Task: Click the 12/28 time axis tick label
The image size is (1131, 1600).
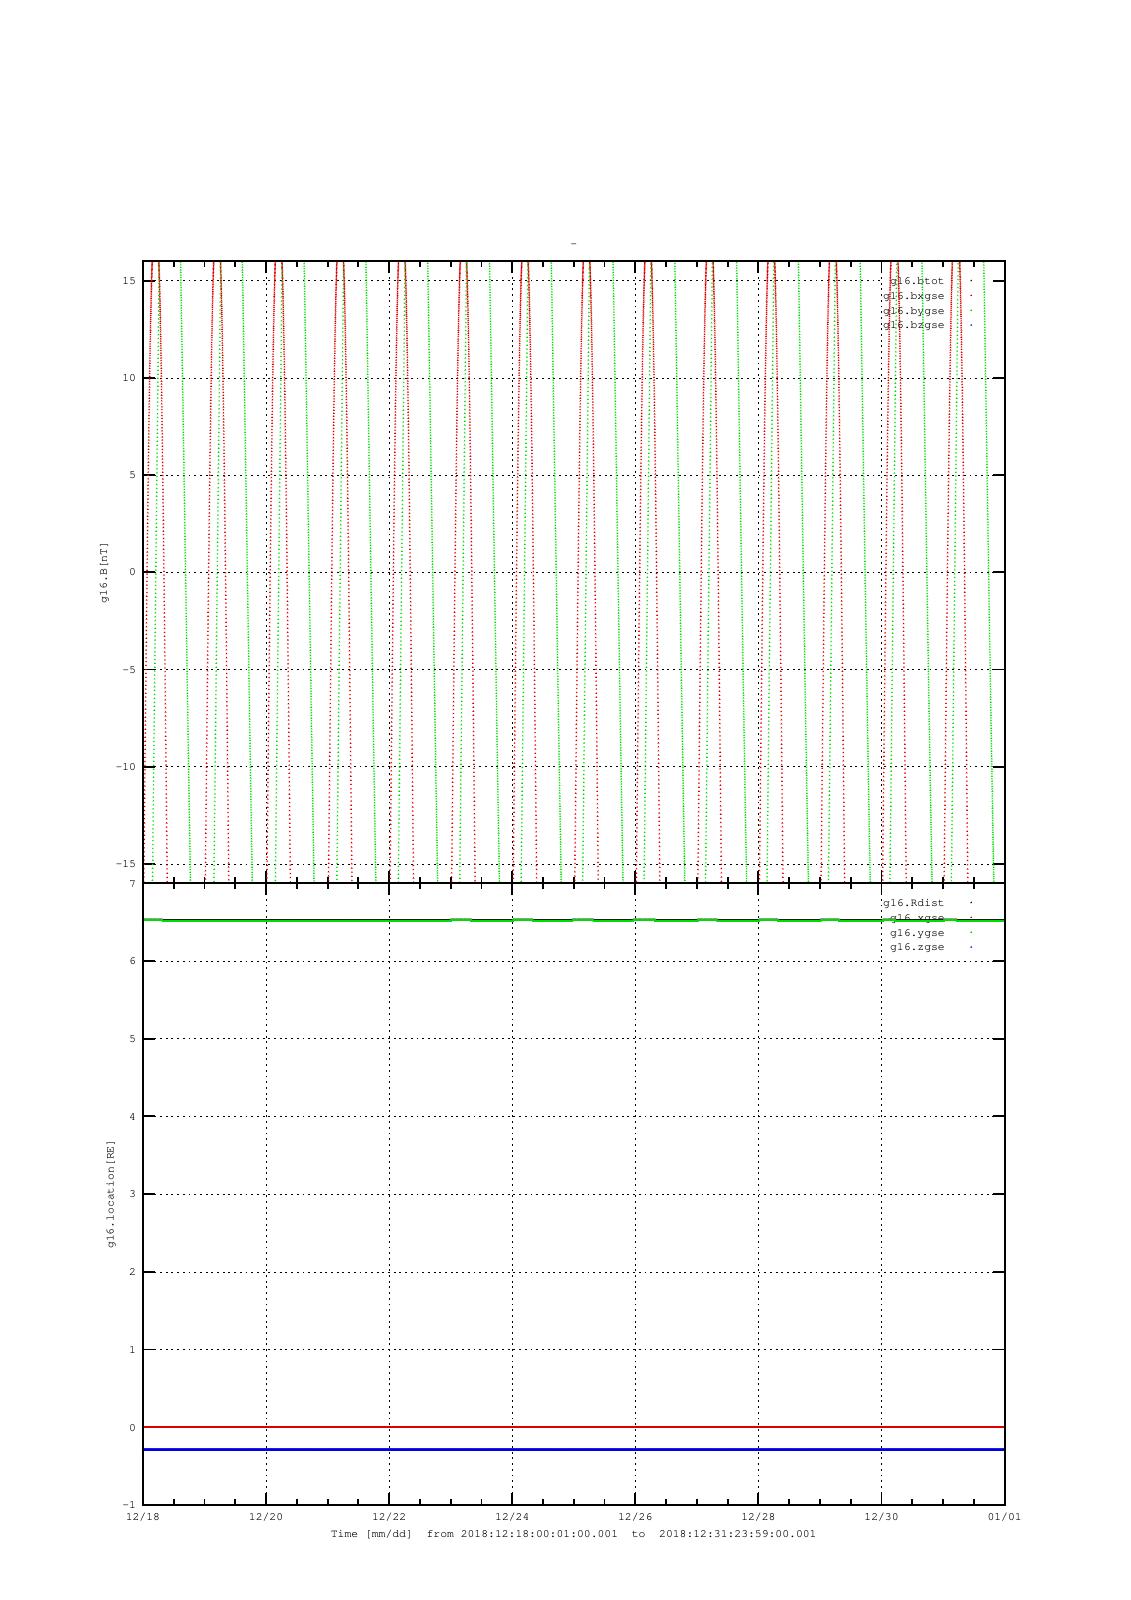Action: [758, 1516]
